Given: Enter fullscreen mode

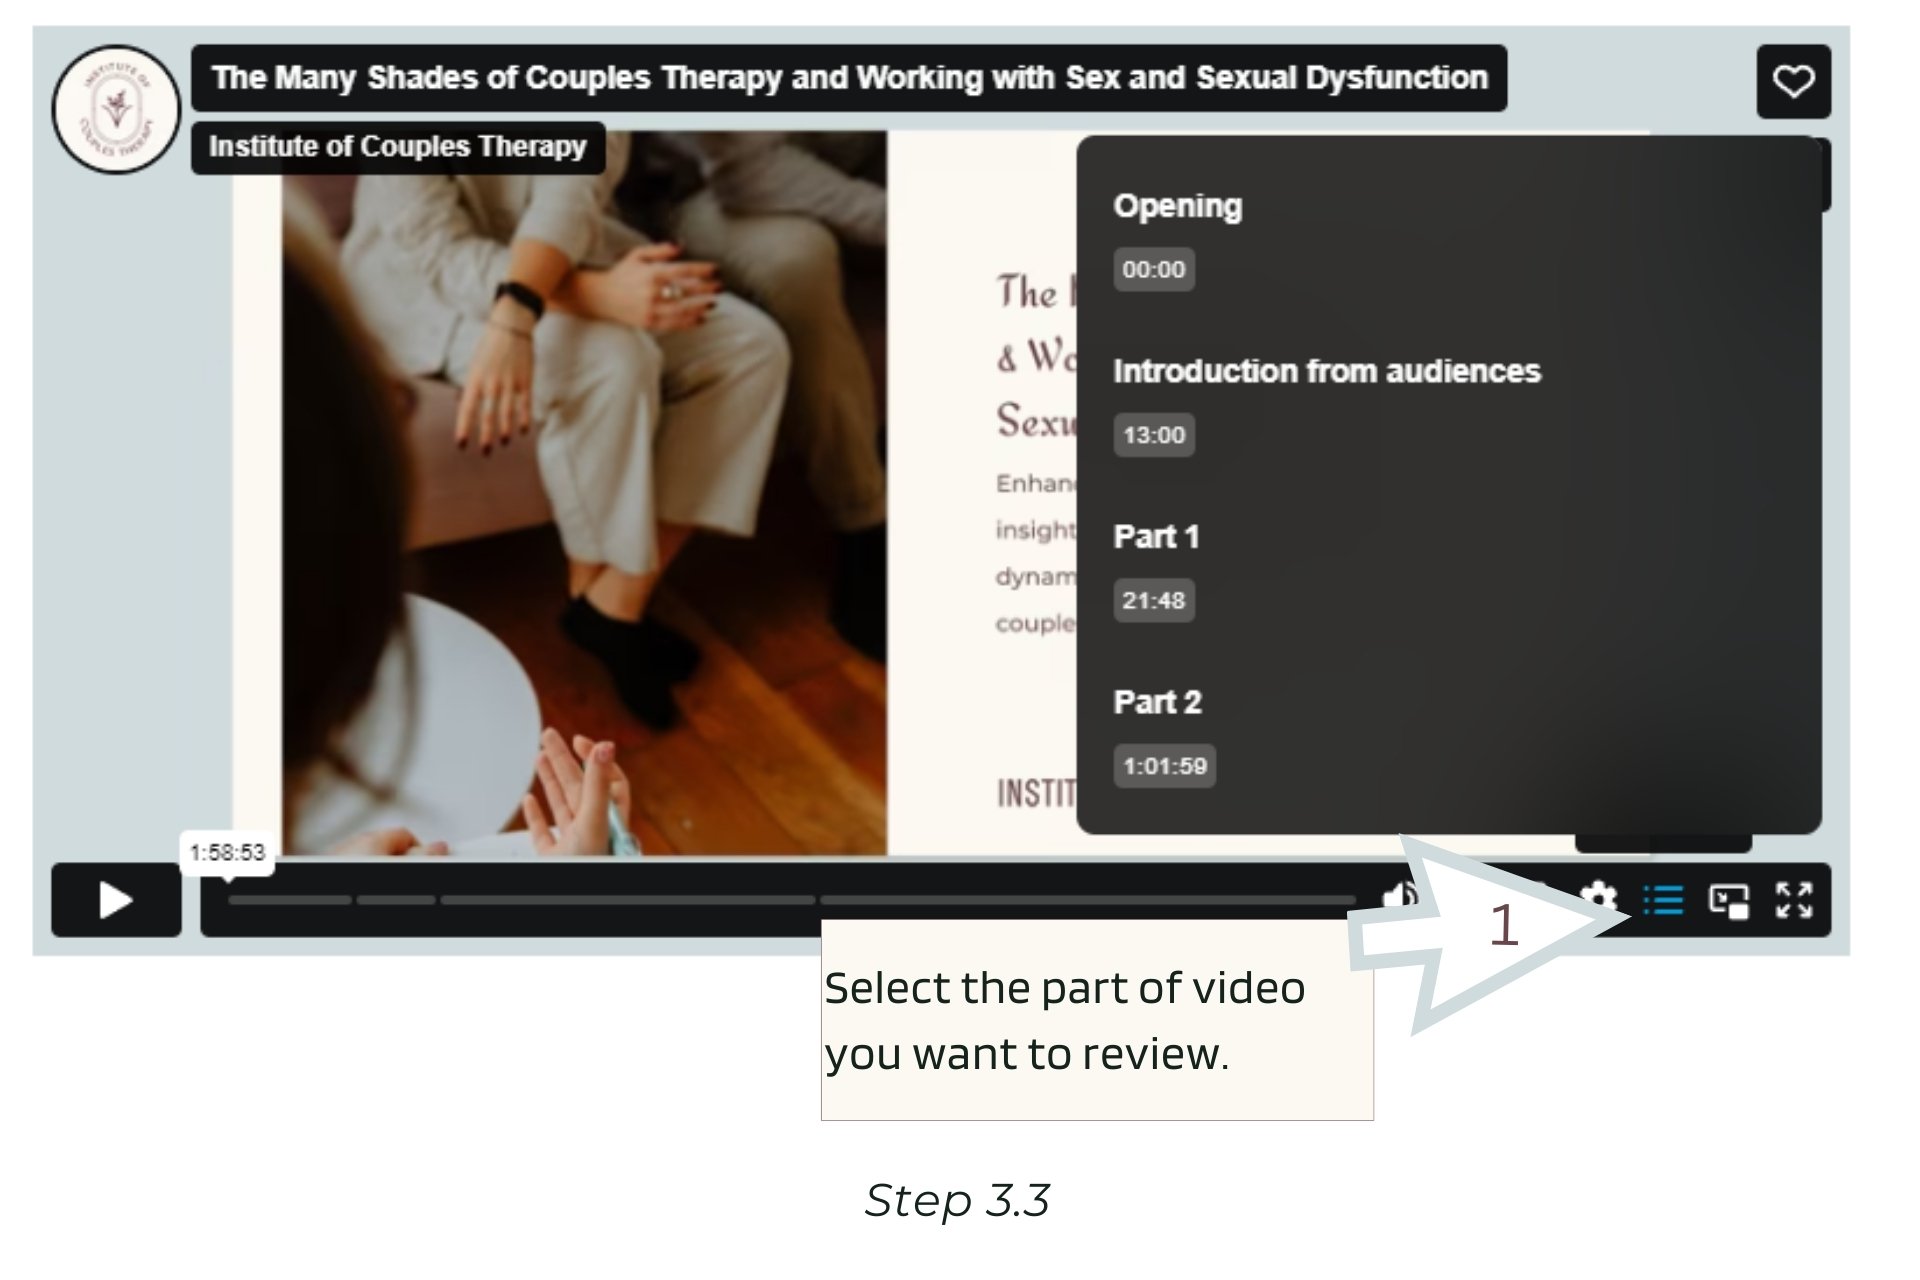Looking at the screenshot, I should point(1793,900).
